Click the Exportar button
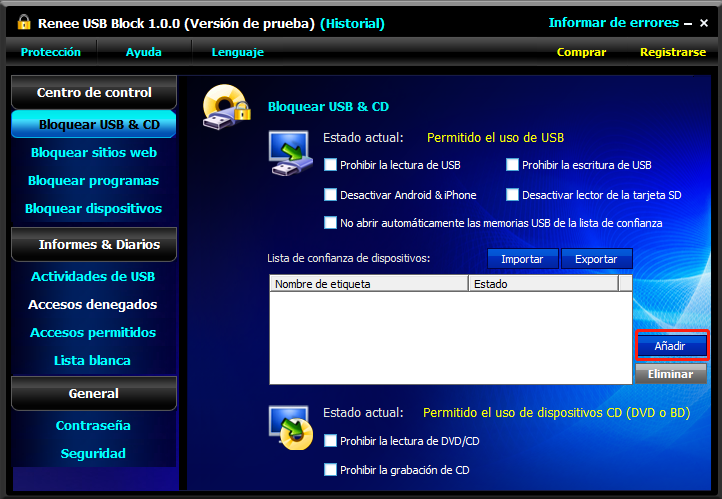Screen dimensions: 722x499 597,259
